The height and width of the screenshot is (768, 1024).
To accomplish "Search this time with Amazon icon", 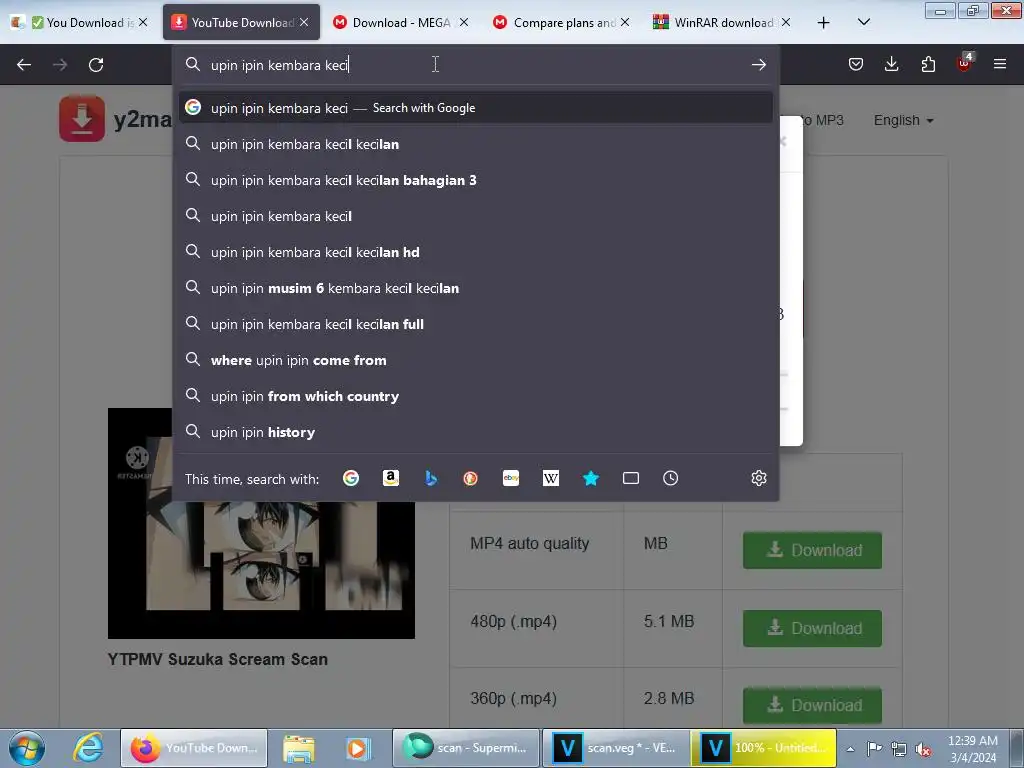I will coord(391,479).
